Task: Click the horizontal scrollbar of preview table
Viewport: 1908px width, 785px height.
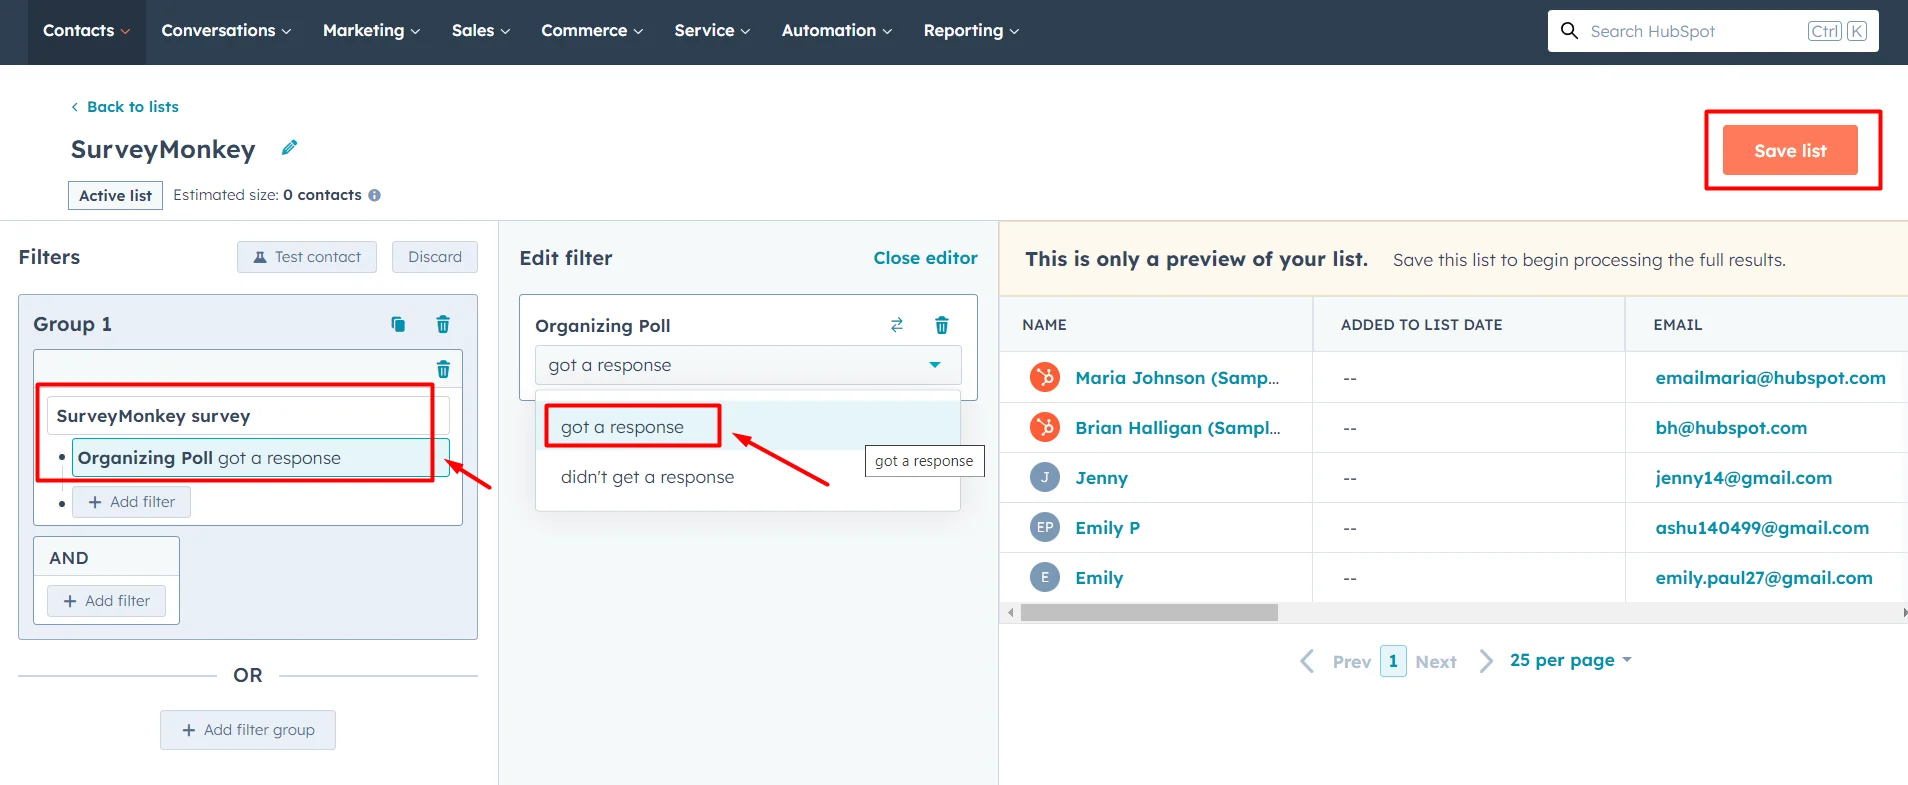Action: click(x=1149, y=612)
